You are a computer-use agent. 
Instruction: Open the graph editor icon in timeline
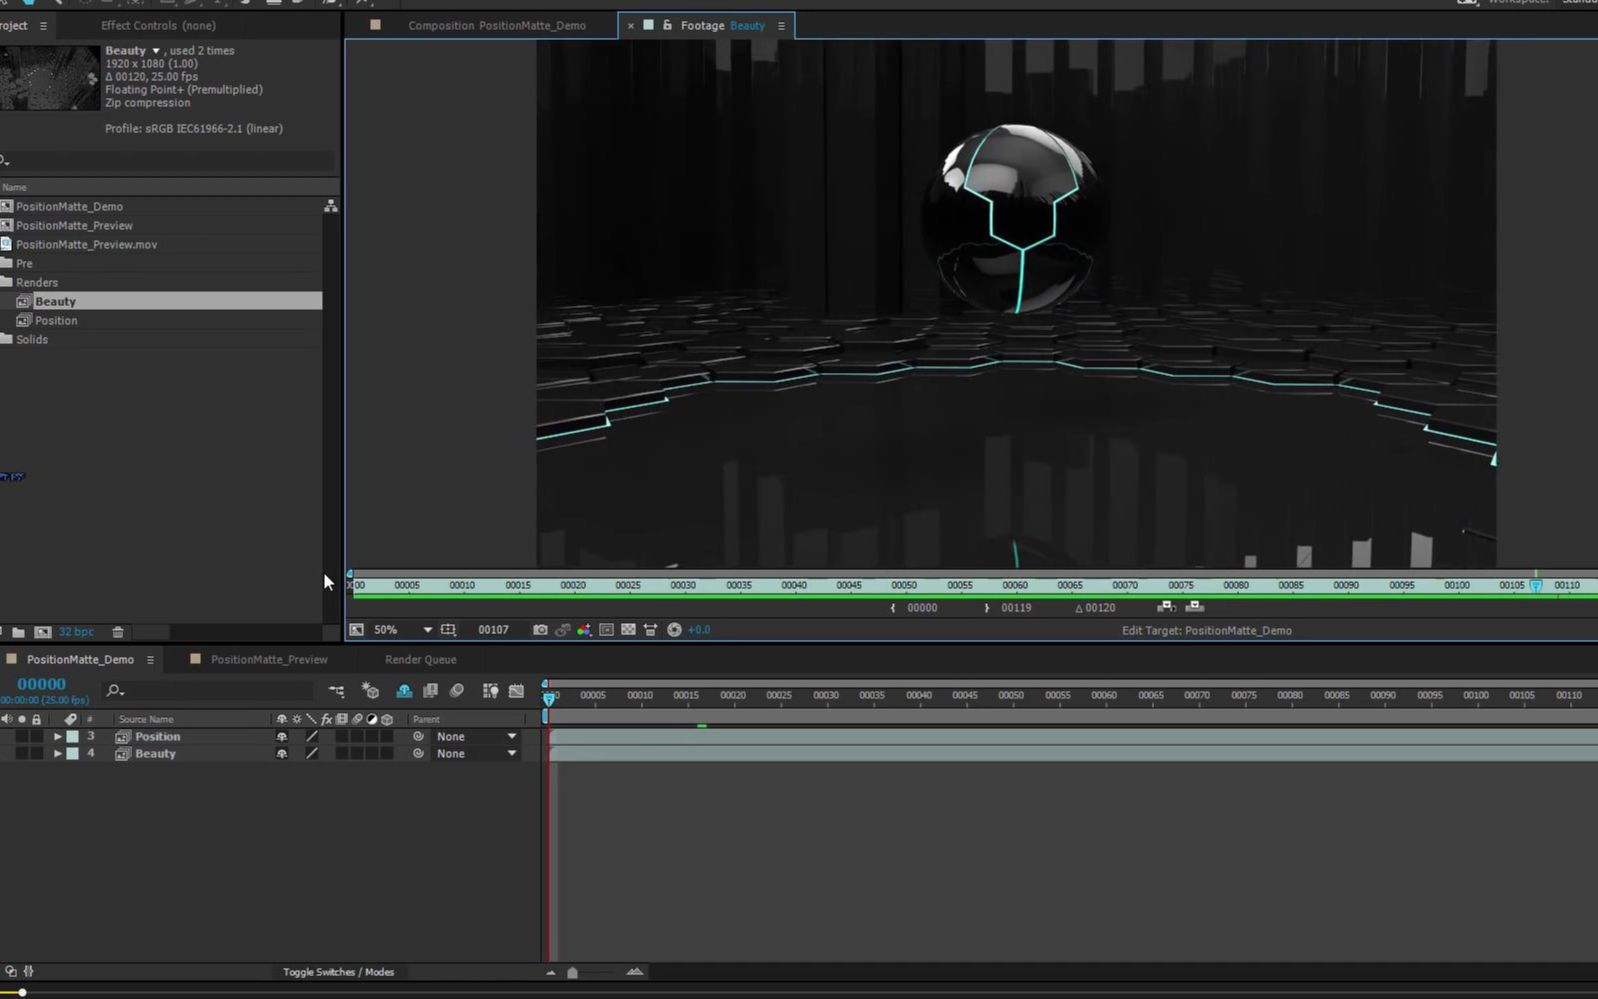(516, 691)
